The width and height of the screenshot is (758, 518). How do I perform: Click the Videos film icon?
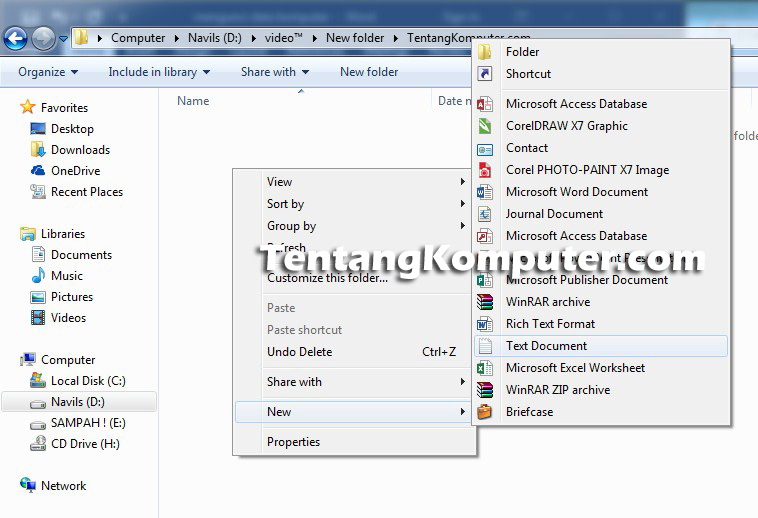pyautogui.click(x=38, y=317)
